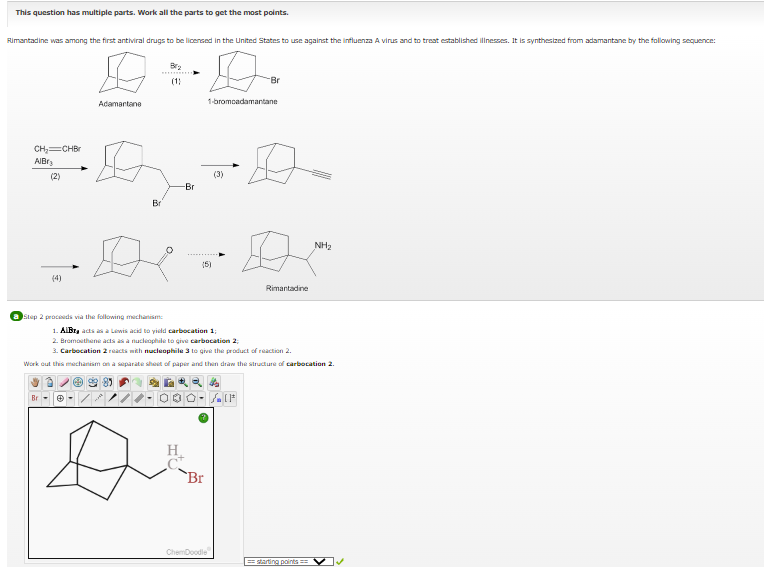Zoom out with the minus magnifier
This screenshot has width=764, height=567.
(197, 382)
